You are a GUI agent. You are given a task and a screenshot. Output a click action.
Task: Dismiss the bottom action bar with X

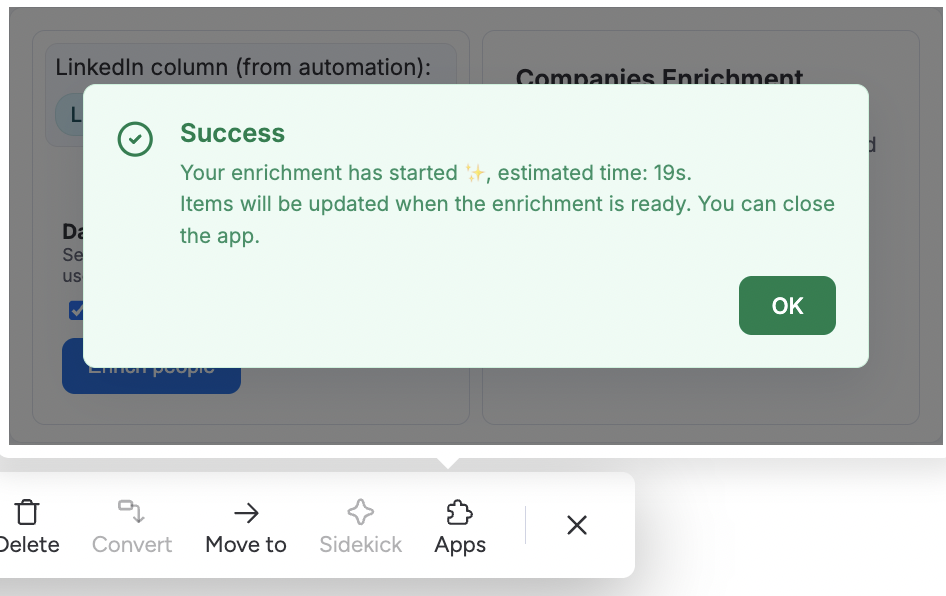(x=577, y=525)
